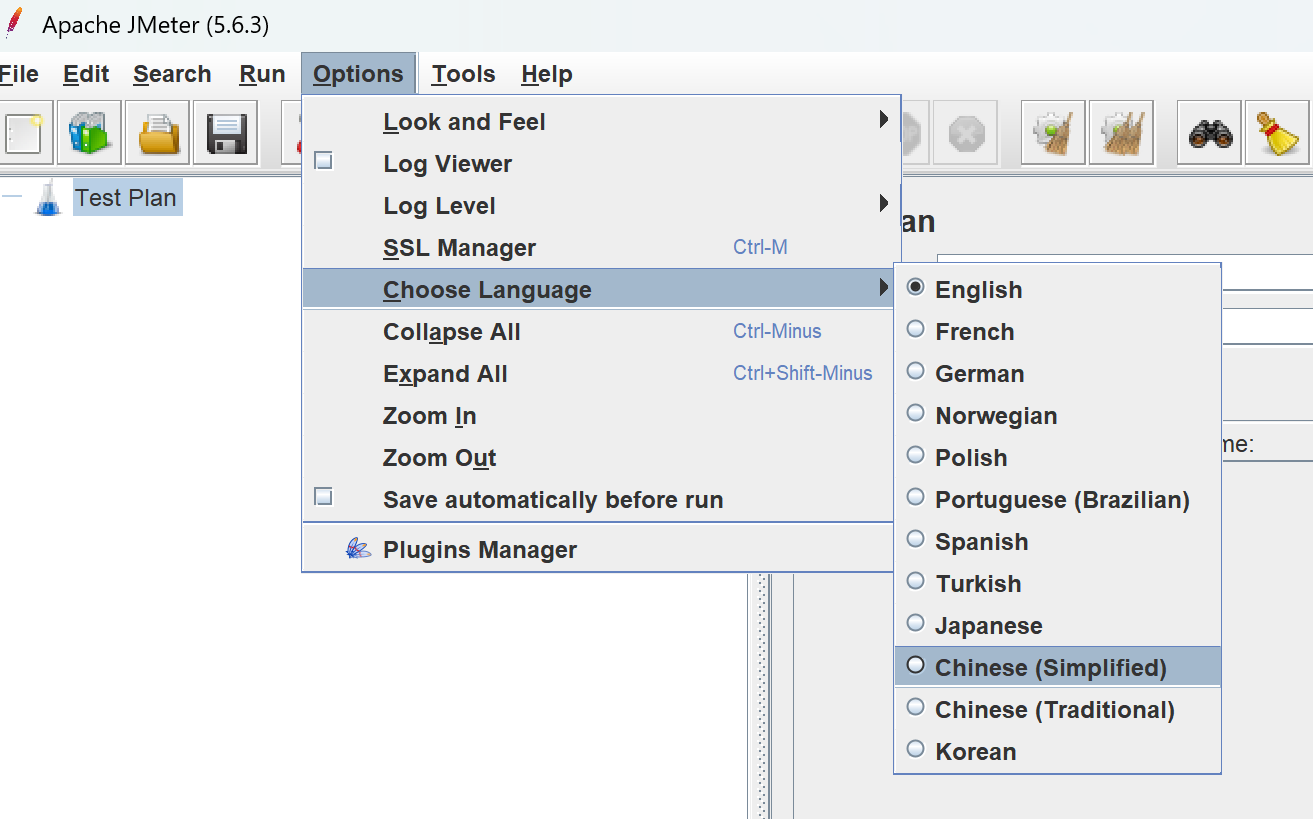Click the greyed-out Shutdown X icon
This screenshot has height=819, width=1313.
[965, 132]
